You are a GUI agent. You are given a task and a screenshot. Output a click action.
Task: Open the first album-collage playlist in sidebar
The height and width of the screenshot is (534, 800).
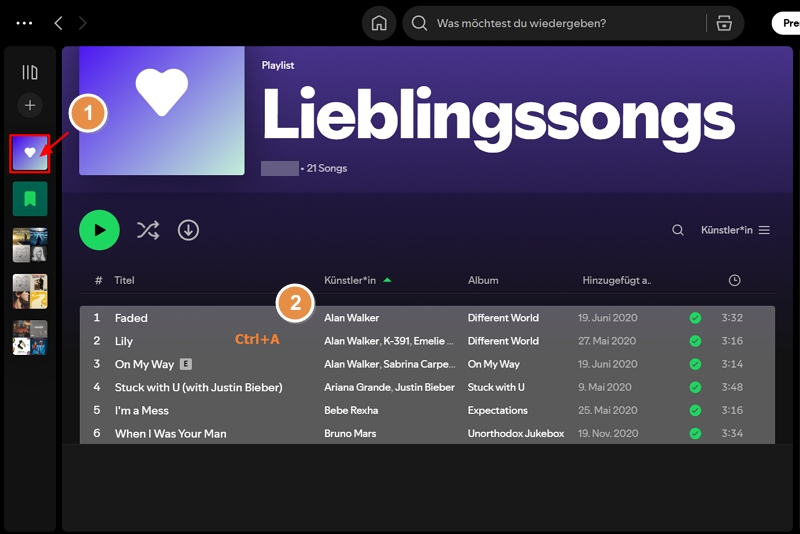click(30, 245)
